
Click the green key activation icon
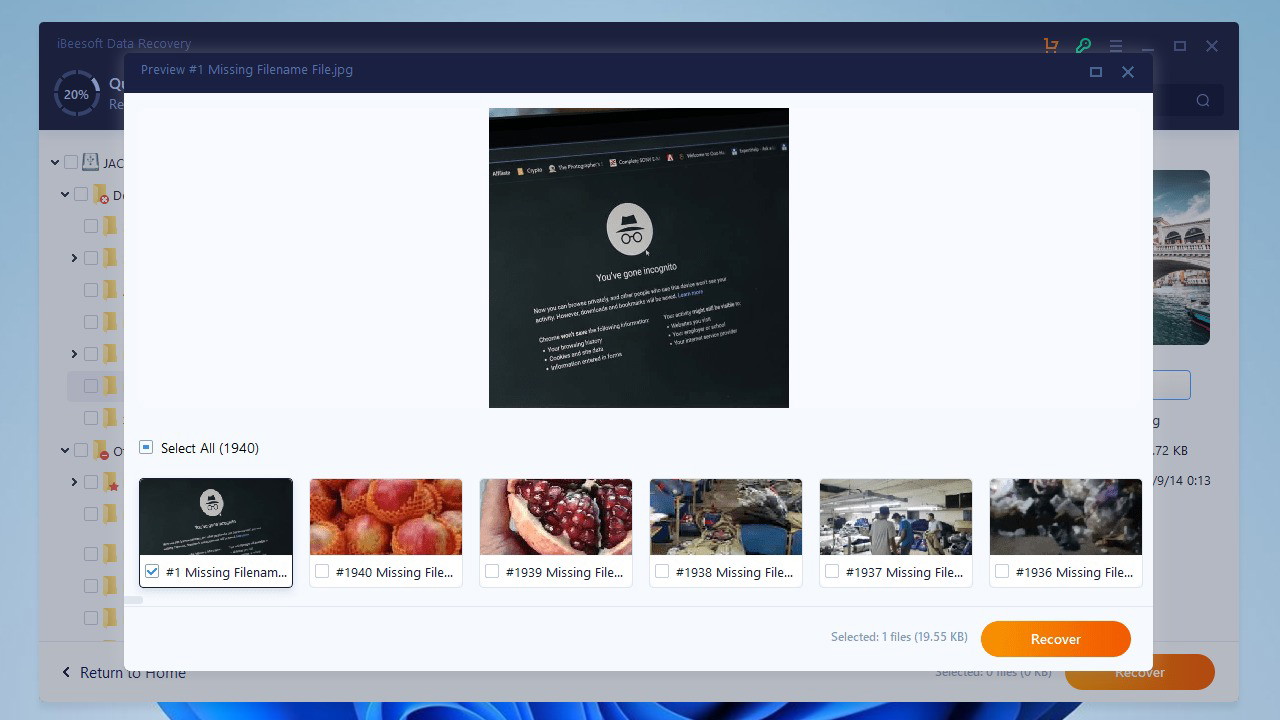pyautogui.click(x=1083, y=46)
